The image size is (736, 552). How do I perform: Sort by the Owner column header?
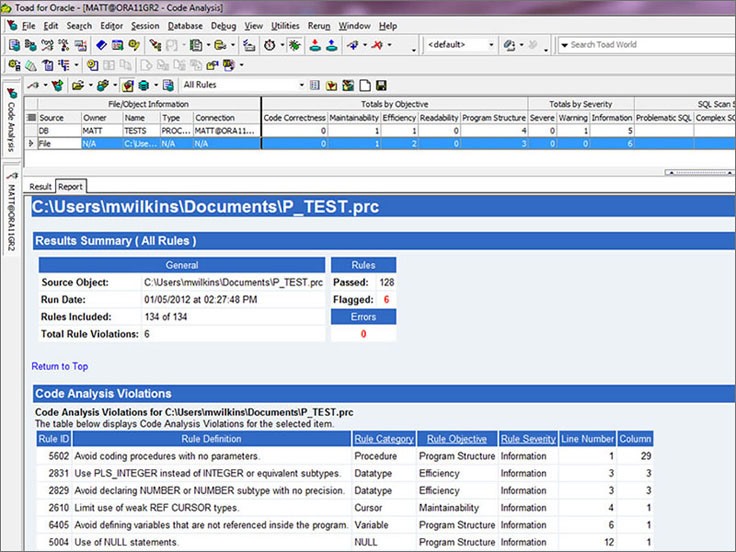[101, 118]
